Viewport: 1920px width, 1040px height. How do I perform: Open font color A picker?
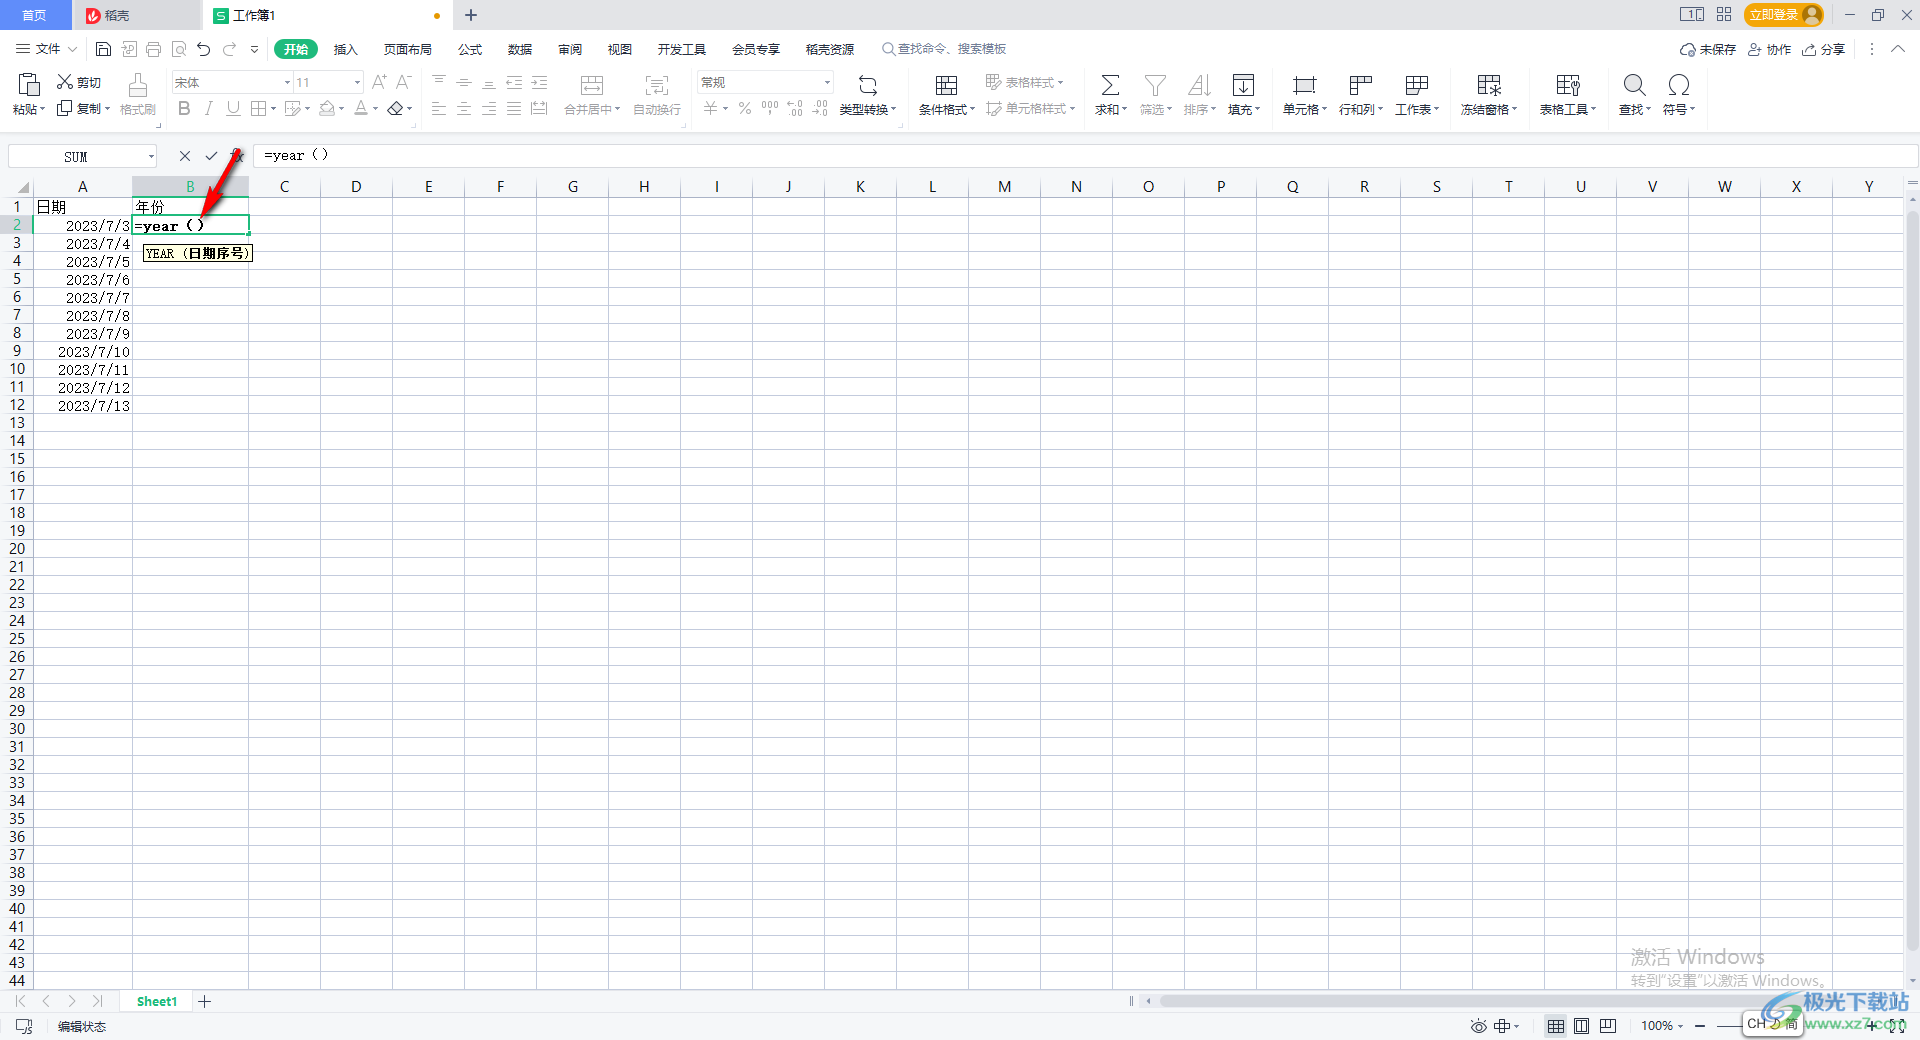361,108
